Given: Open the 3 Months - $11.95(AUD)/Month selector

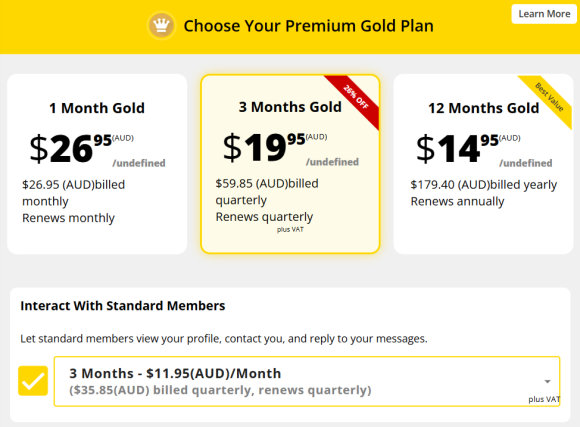Looking at the screenshot, I should point(307,381).
